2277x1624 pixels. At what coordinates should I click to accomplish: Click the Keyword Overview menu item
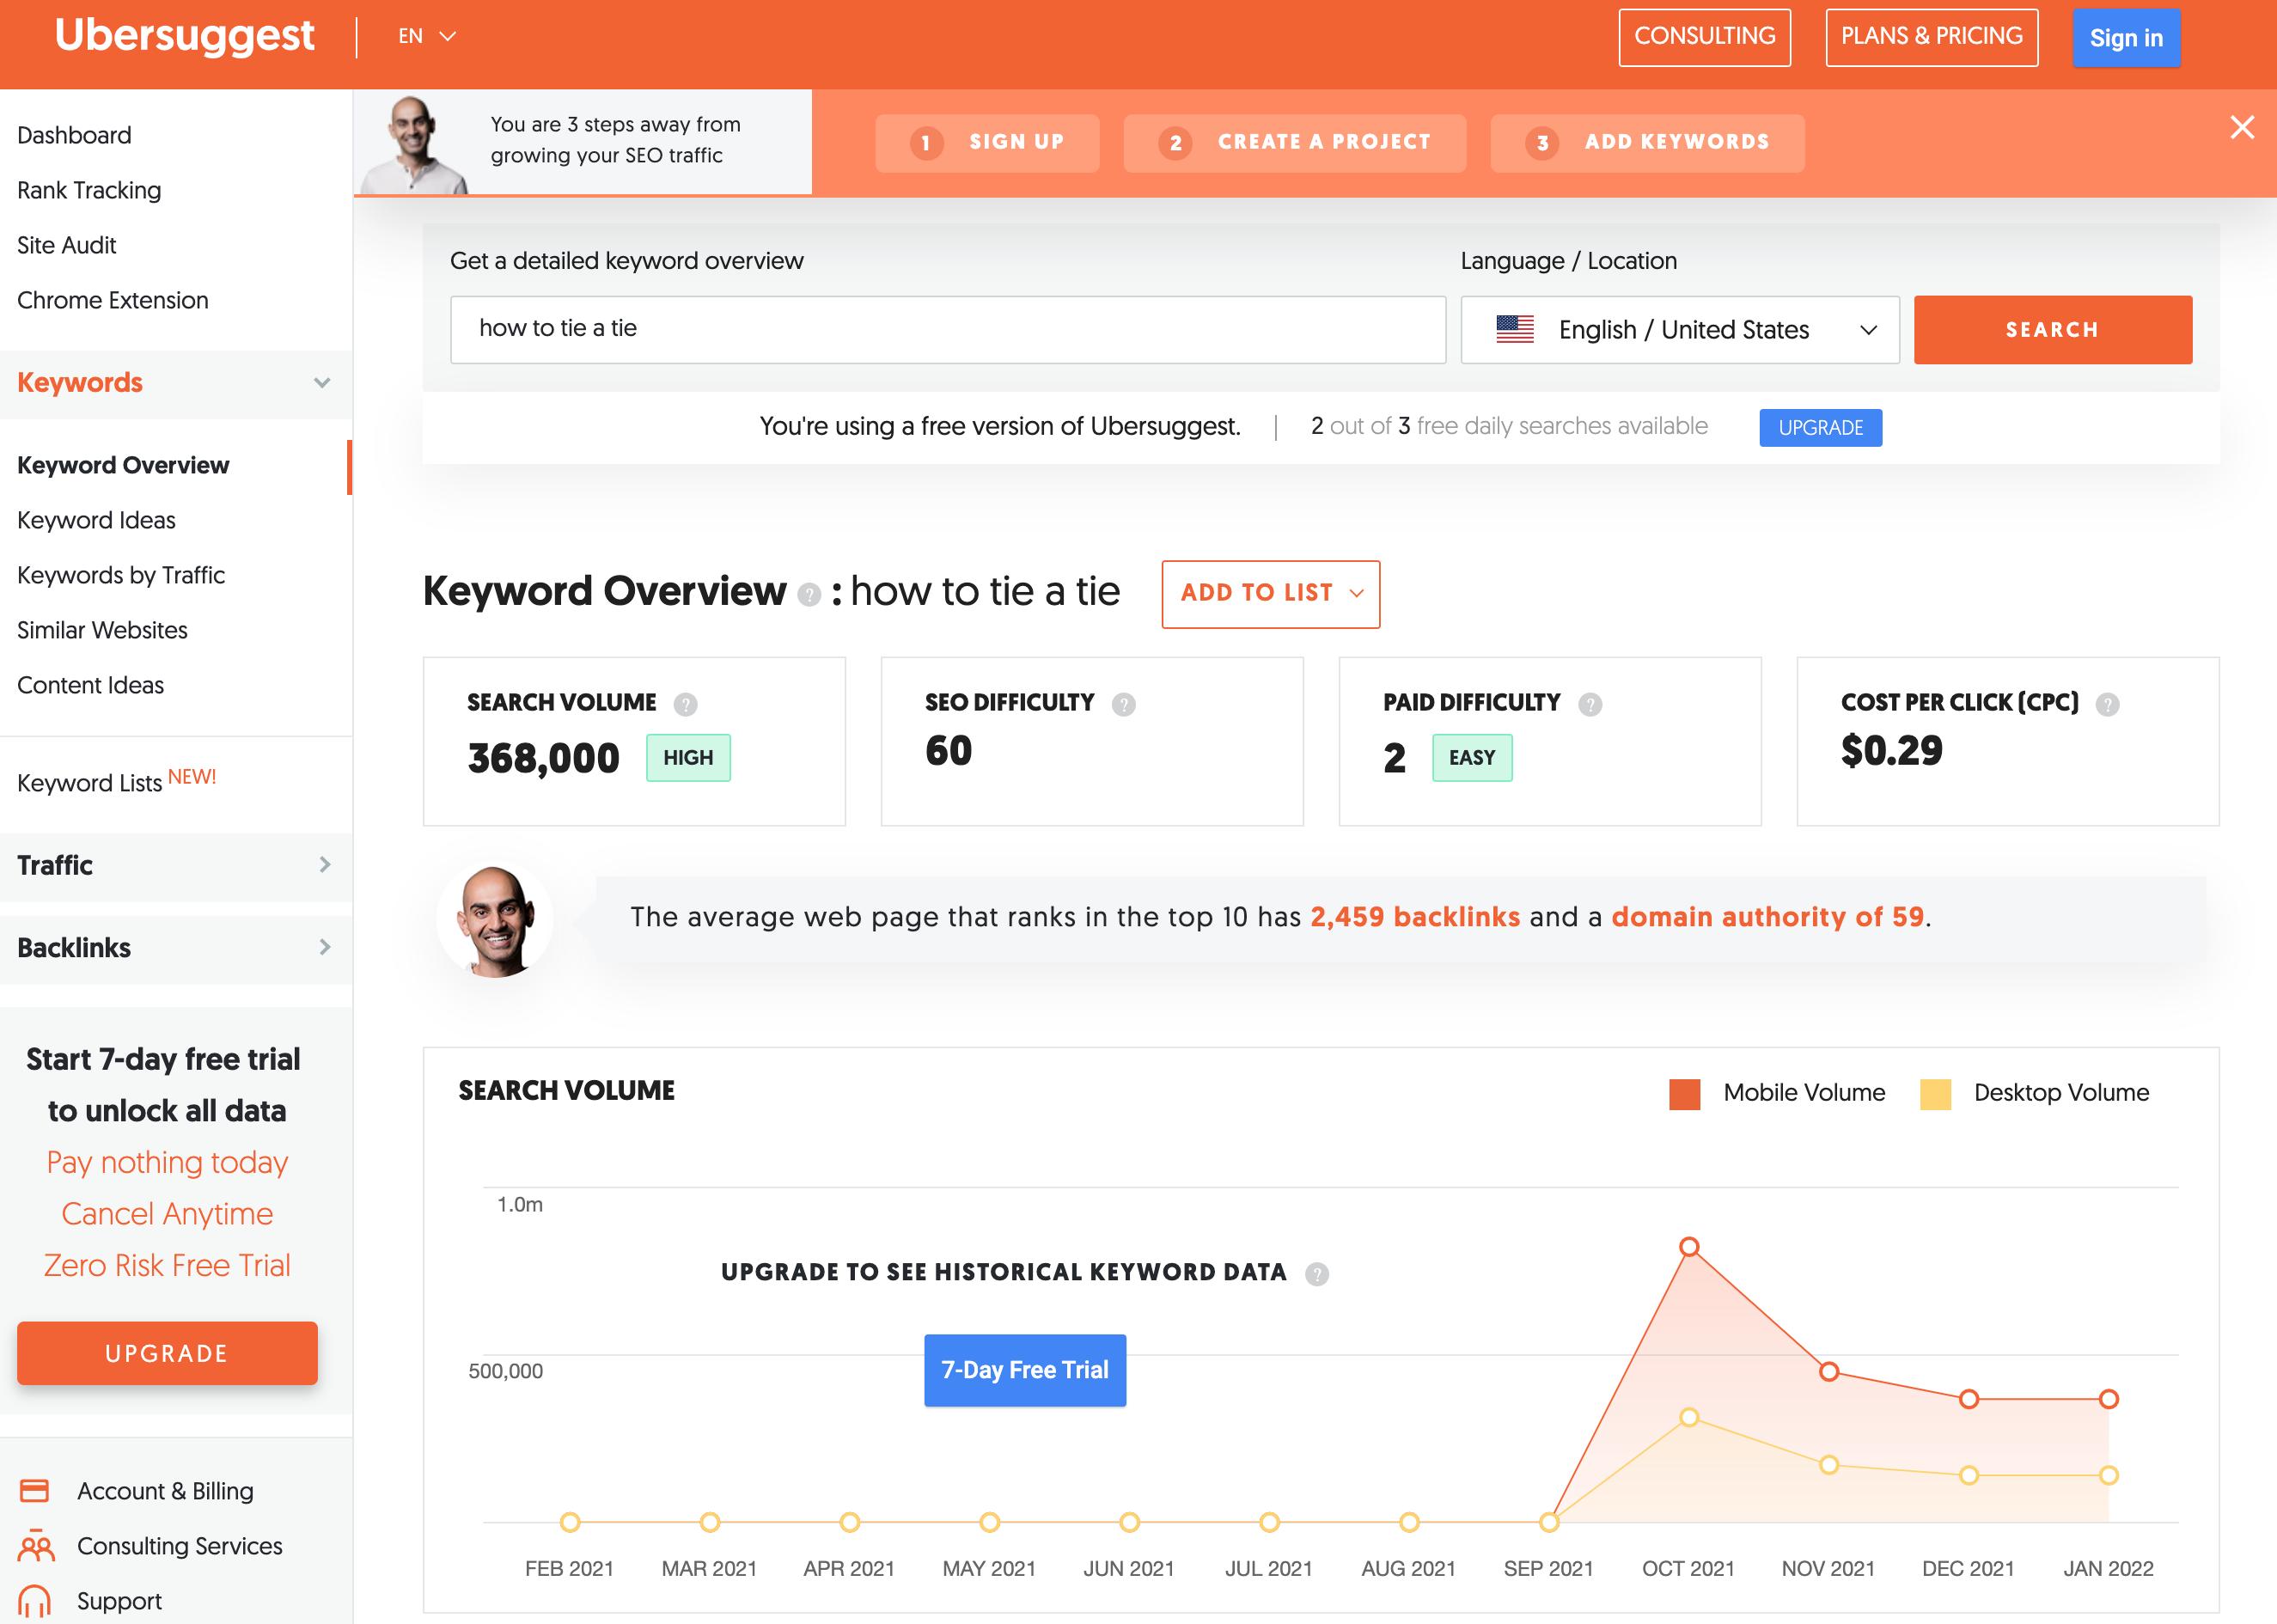click(123, 464)
